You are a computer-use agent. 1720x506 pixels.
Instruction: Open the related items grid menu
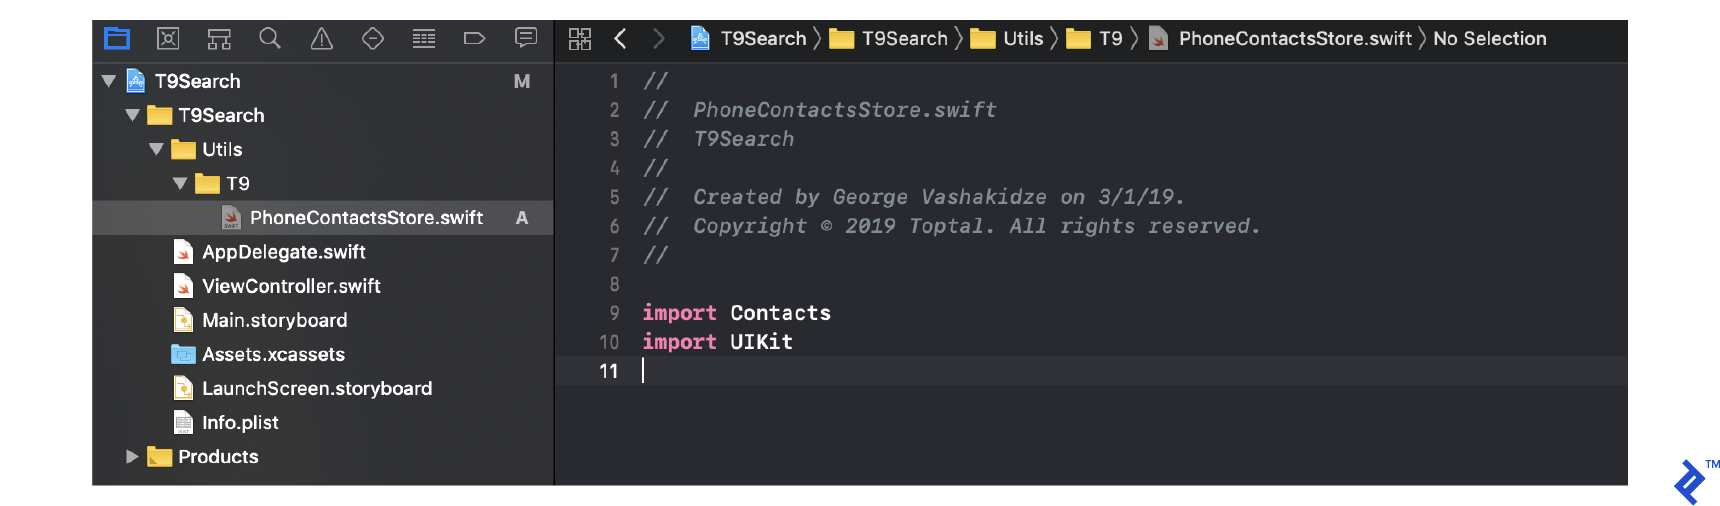(x=580, y=39)
